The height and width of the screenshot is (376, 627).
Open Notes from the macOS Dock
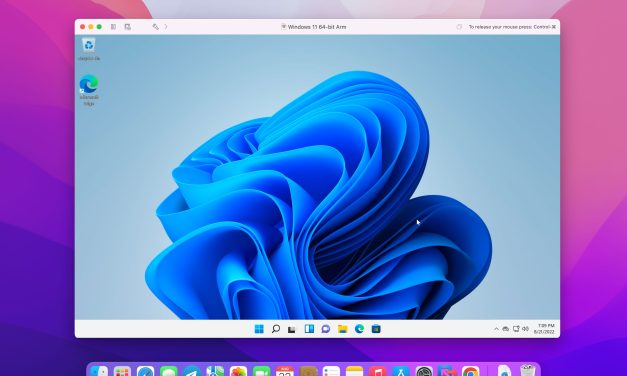pos(354,371)
